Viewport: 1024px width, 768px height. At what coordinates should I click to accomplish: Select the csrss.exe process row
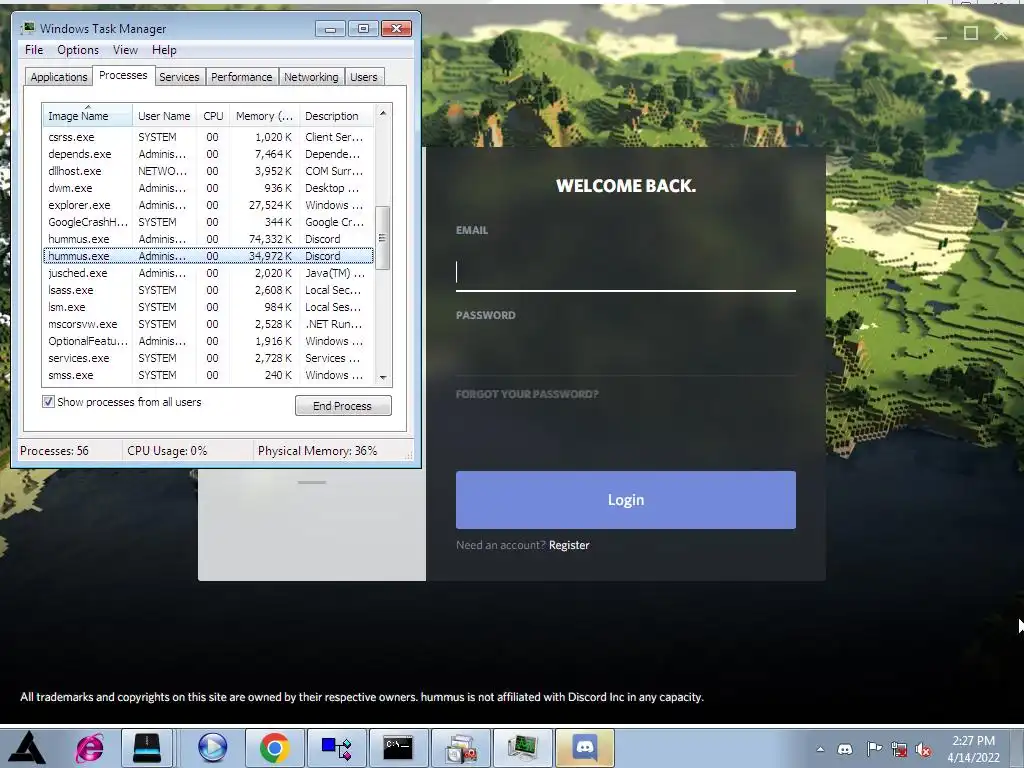[x=208, y=137]
